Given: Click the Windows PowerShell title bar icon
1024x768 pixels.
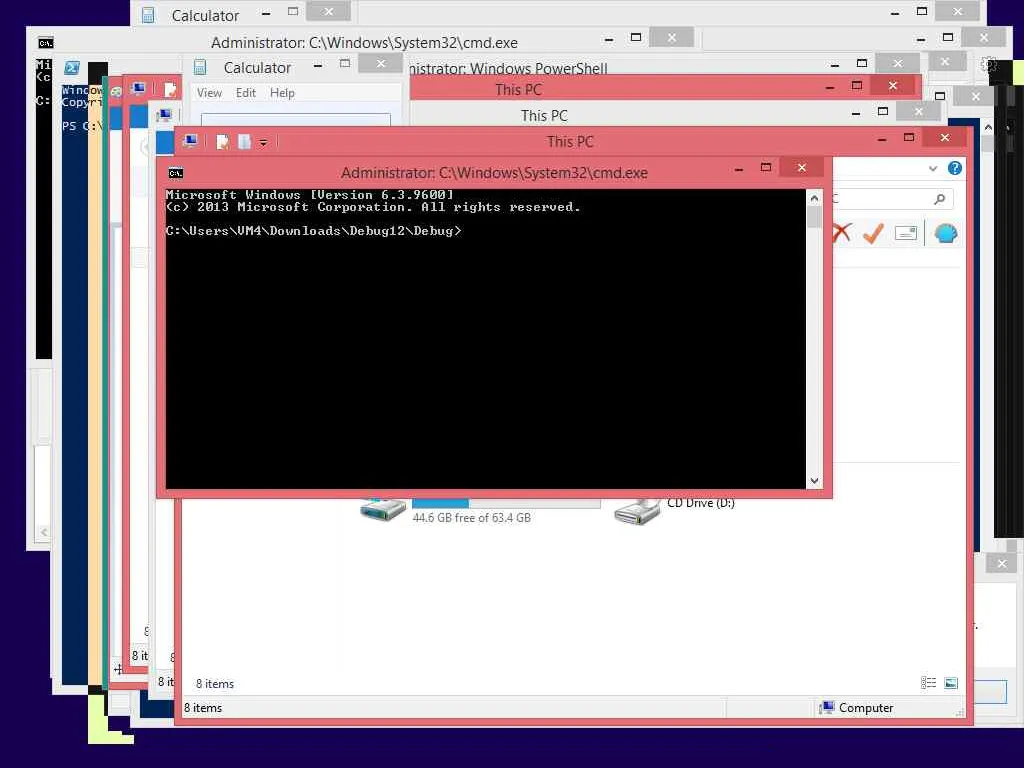Looking at the screenshot, I should click(x=72, y=67).
